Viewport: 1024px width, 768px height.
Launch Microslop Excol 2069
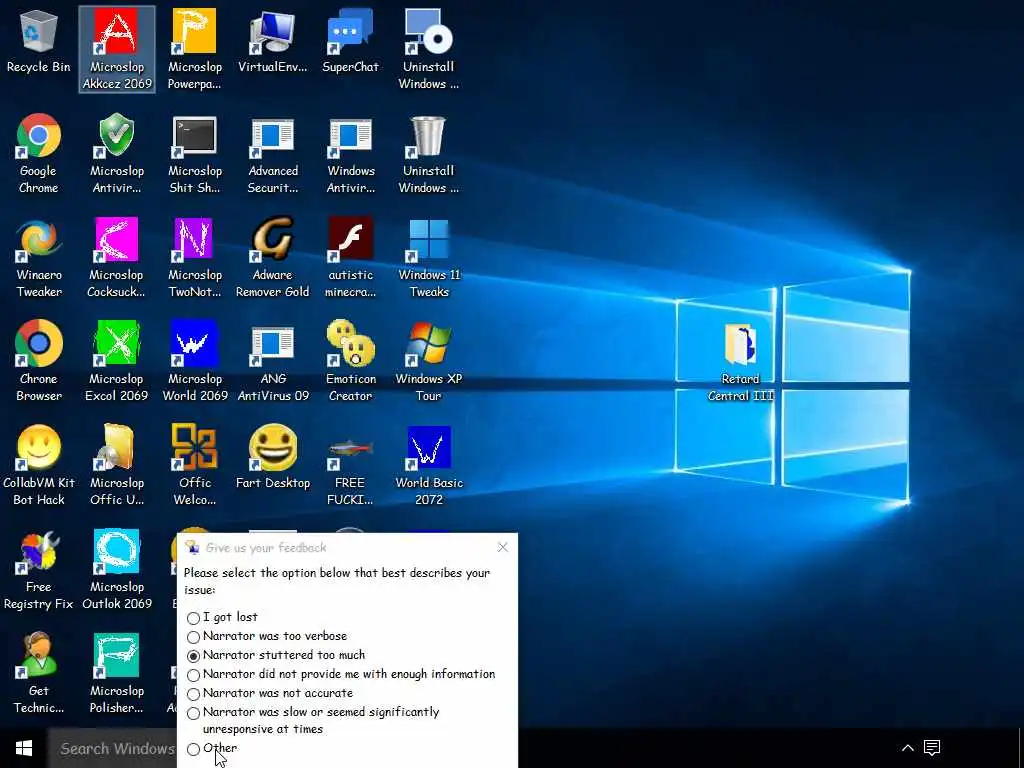(116, 362)
